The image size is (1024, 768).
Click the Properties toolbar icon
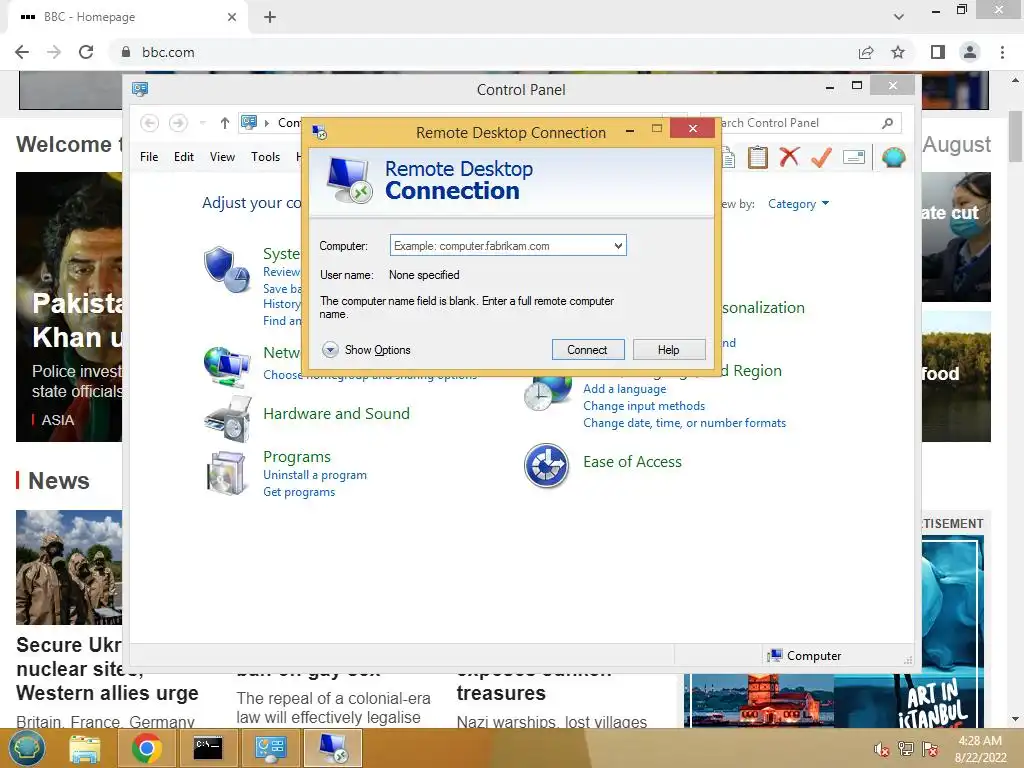pyautogui.click(x=854, y=157)
